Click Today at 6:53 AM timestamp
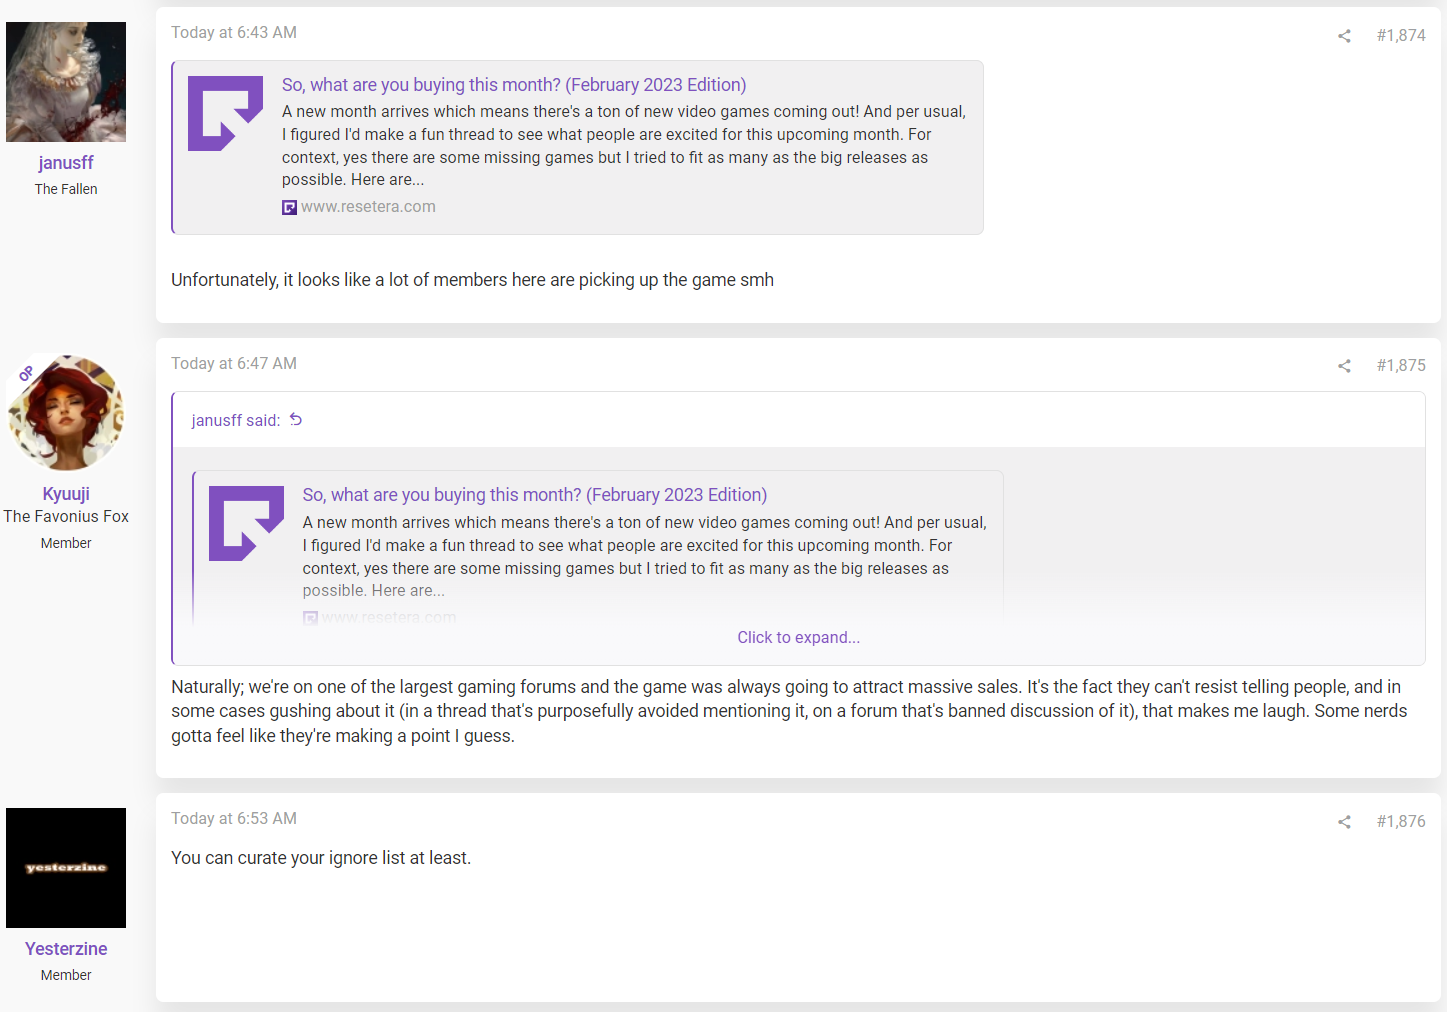This screenshot has height=1012, width=1447. pos(234,818)
